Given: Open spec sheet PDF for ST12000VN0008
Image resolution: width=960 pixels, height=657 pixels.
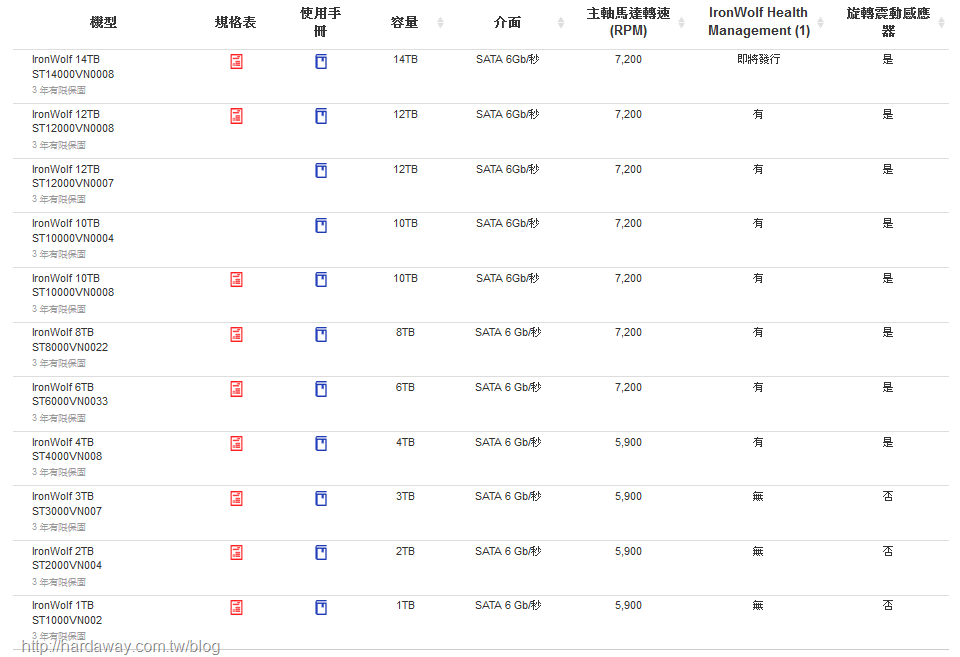Looking at the screenshot, I should click(236, 116).
